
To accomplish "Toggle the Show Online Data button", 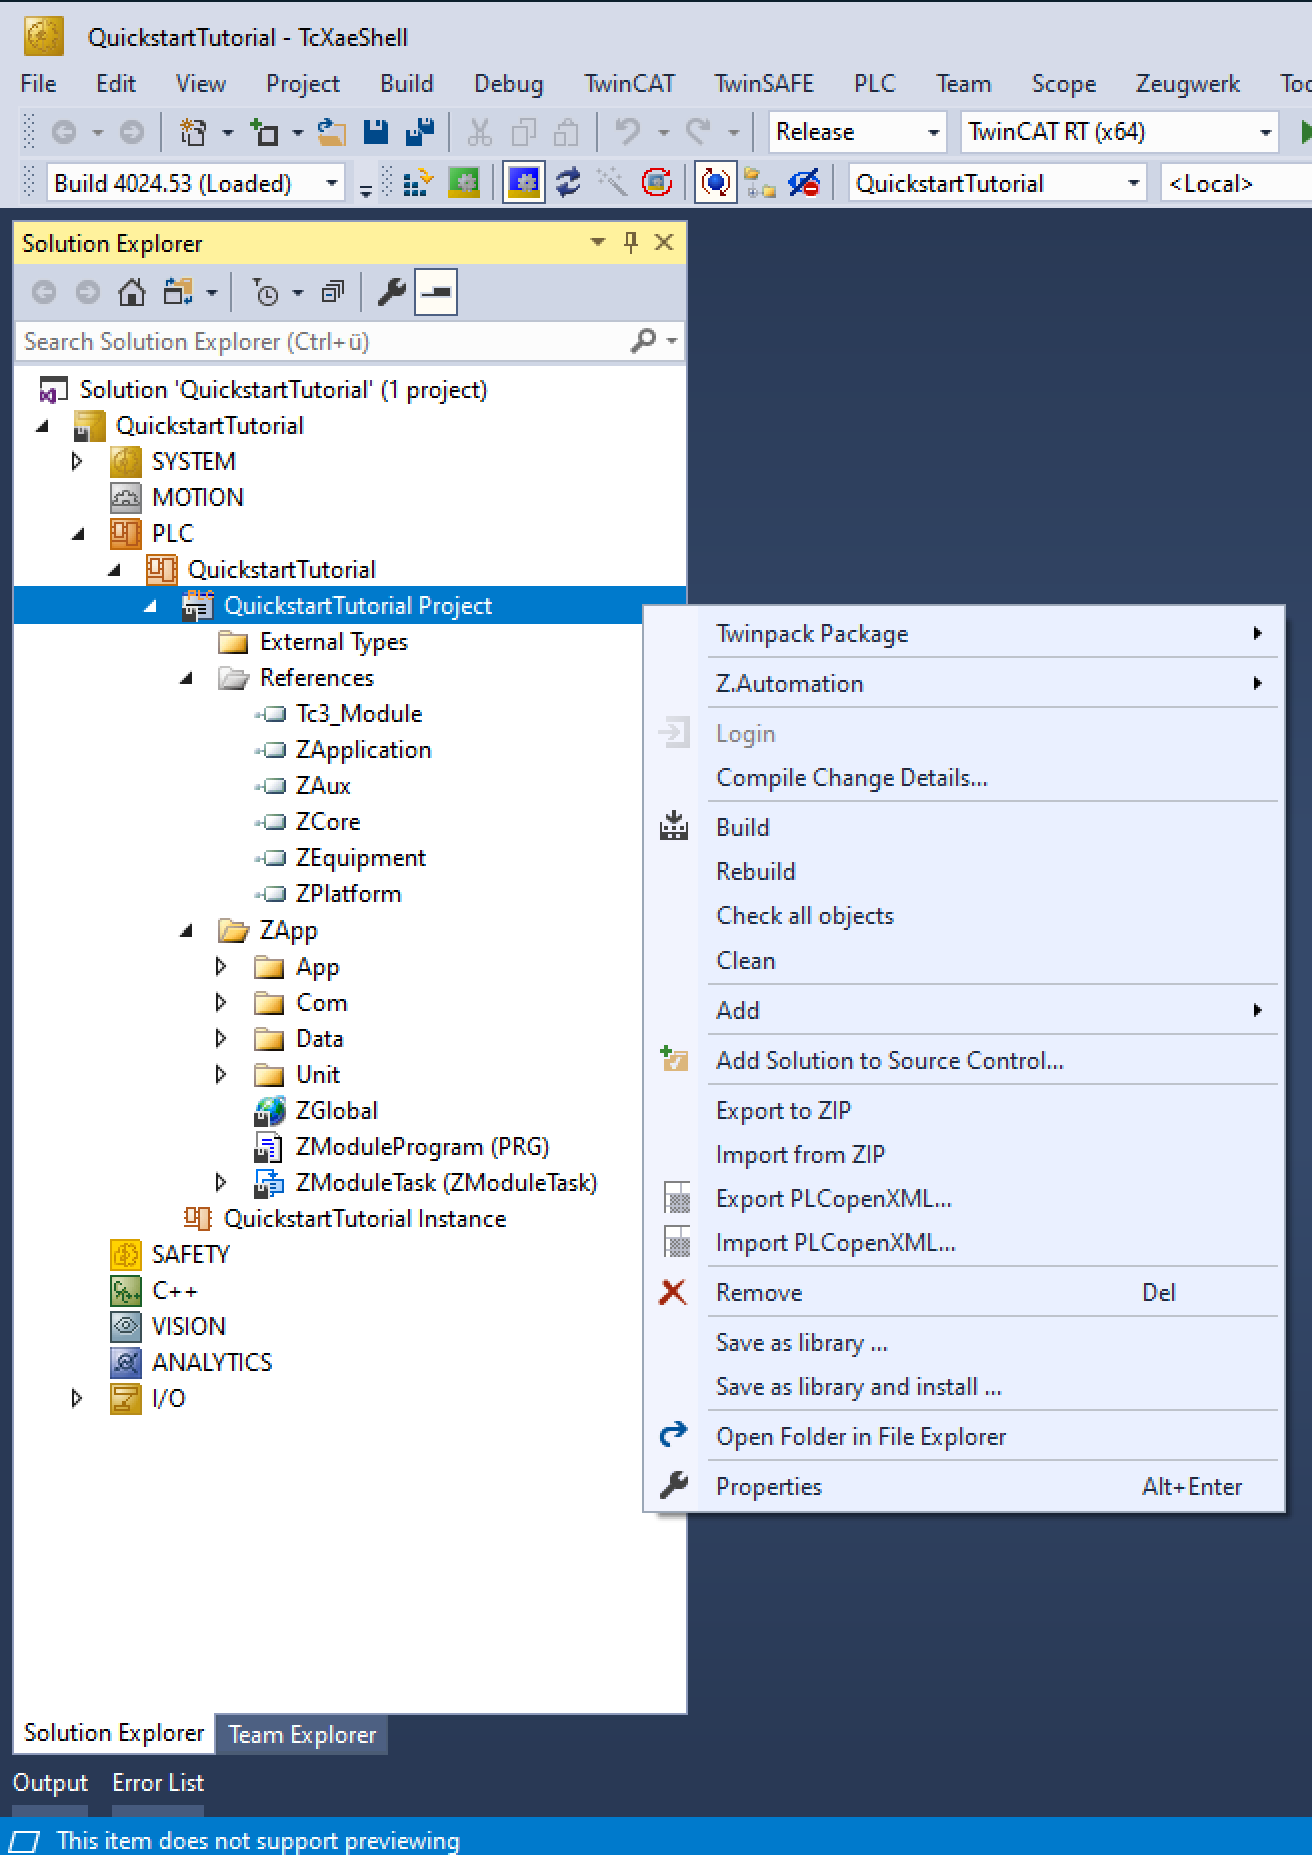I will [716, 183].
